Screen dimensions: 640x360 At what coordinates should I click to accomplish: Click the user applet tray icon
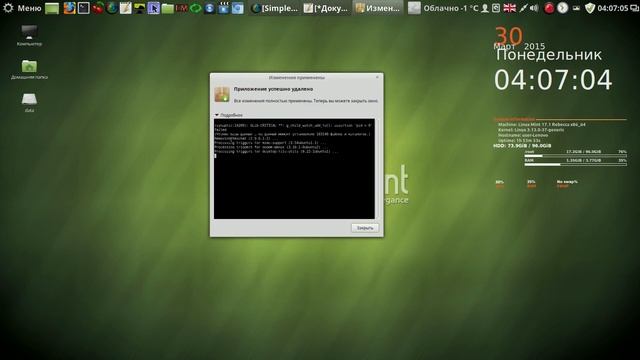(x=484, y=8)
